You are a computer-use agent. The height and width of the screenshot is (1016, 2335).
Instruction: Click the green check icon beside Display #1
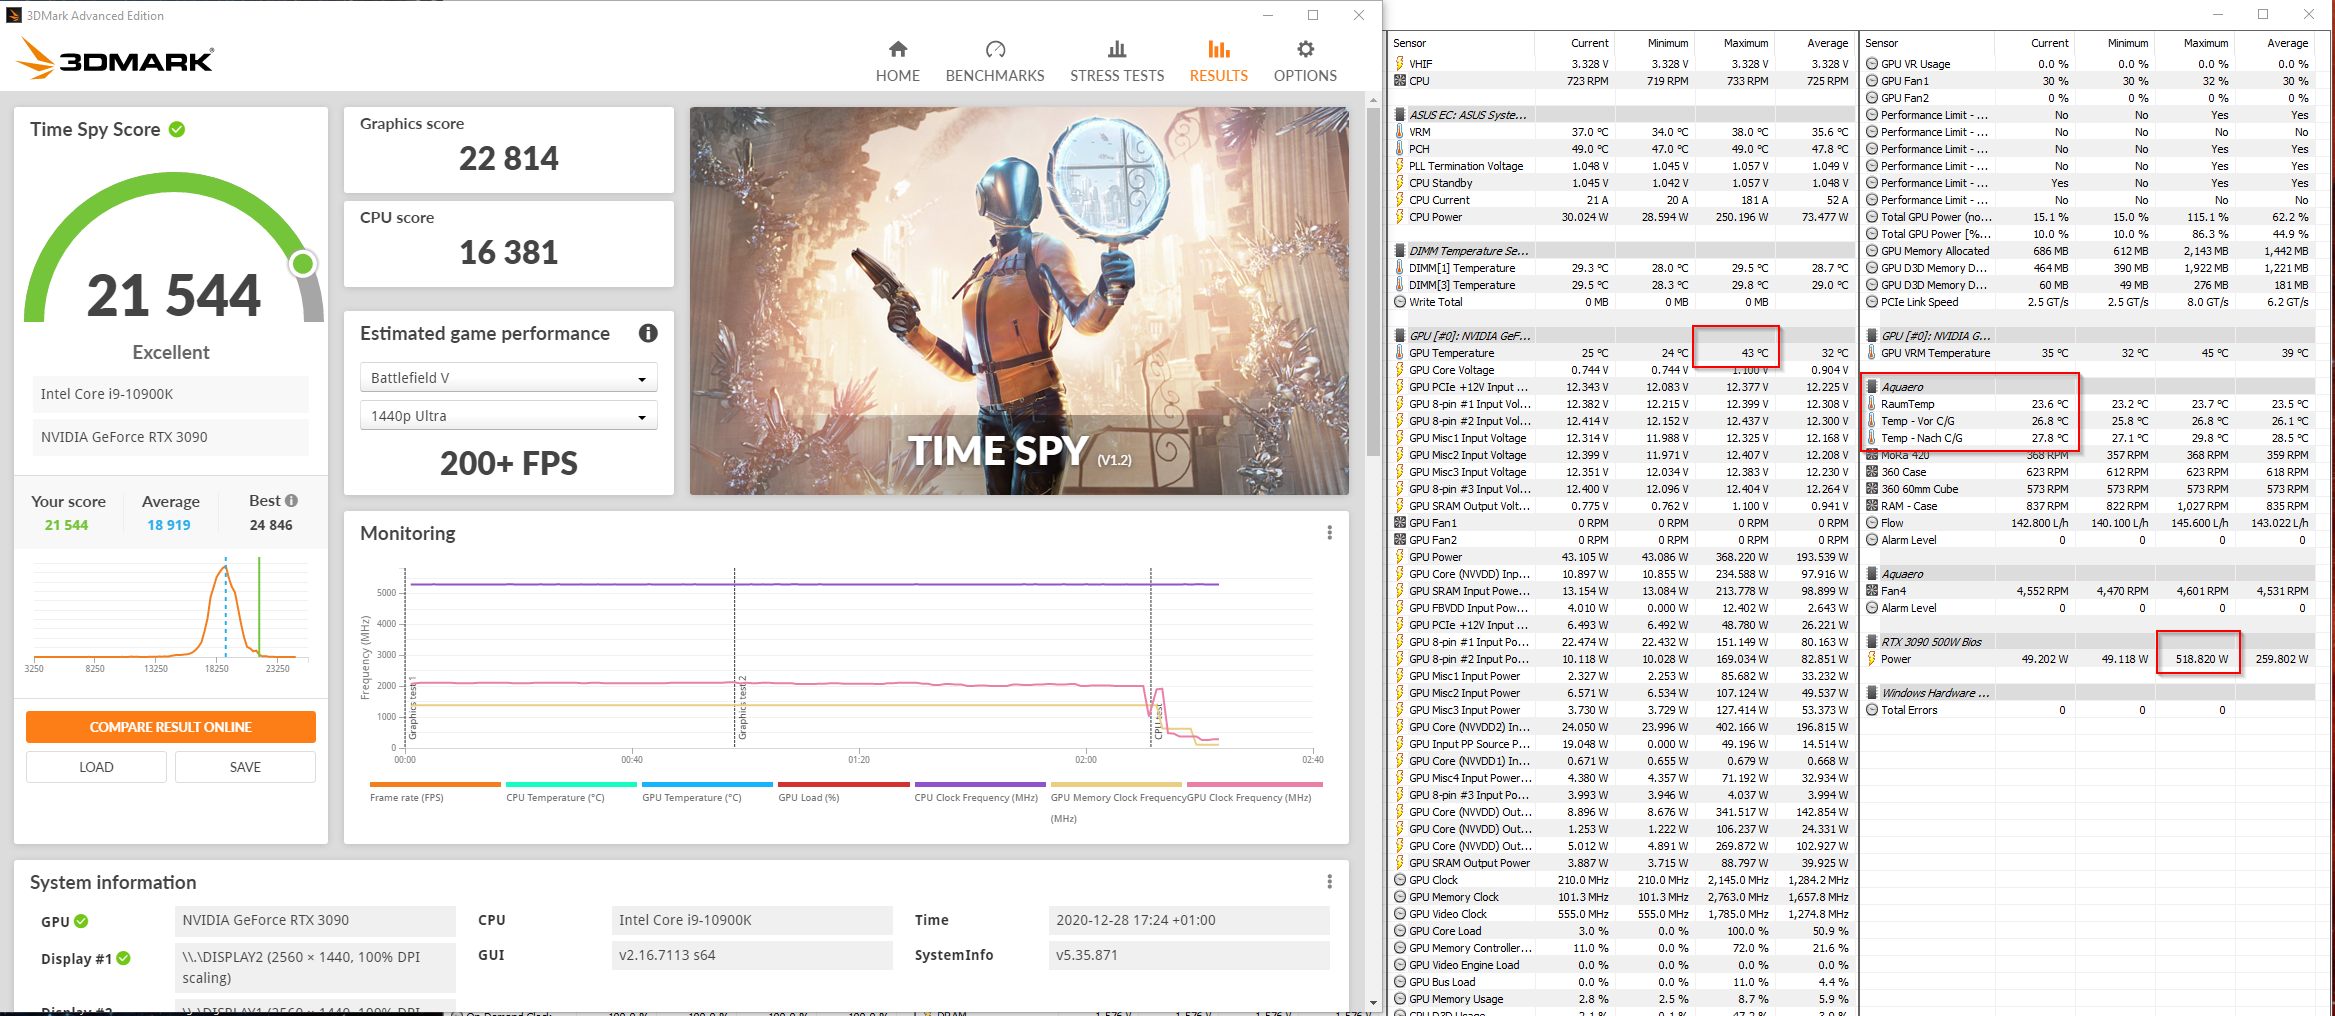[x=124, y=958]
